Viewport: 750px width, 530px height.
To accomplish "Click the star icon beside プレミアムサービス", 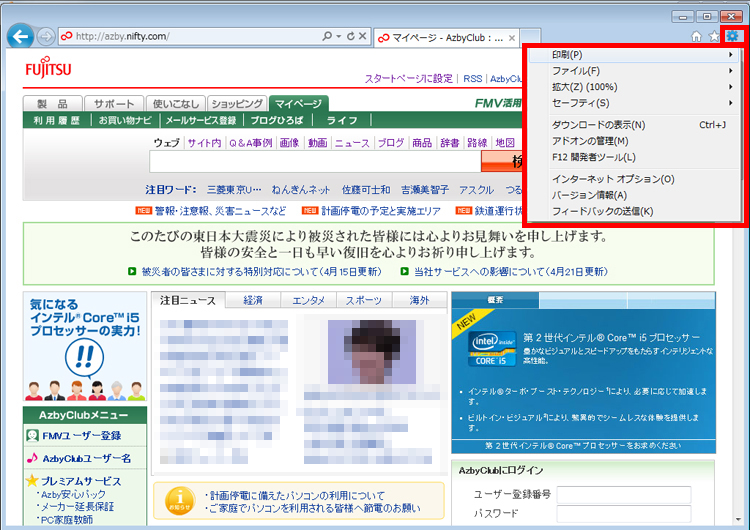I will pos(32,480).
